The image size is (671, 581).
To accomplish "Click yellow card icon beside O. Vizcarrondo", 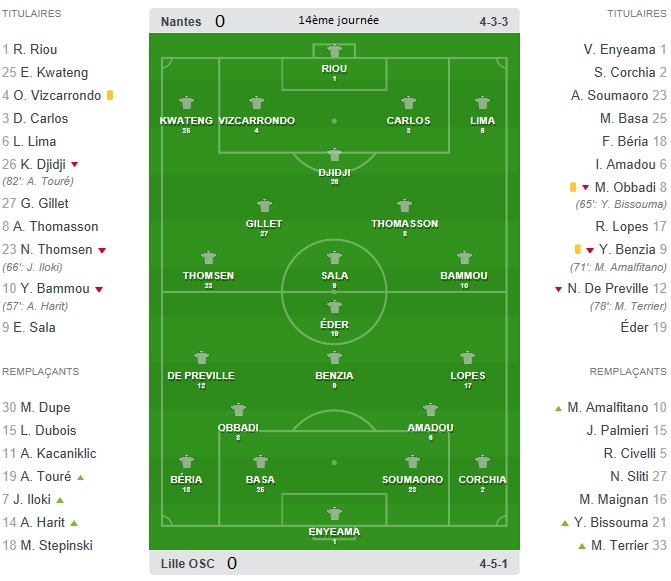I will pos(110,95).
